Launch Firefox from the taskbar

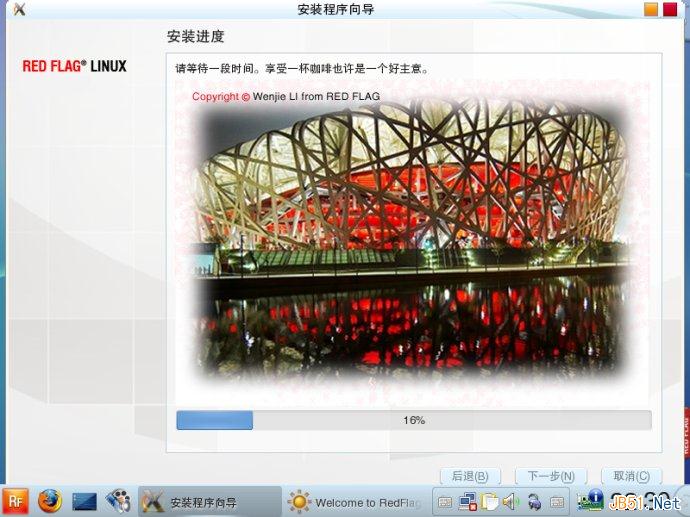[x=50, y=502]
